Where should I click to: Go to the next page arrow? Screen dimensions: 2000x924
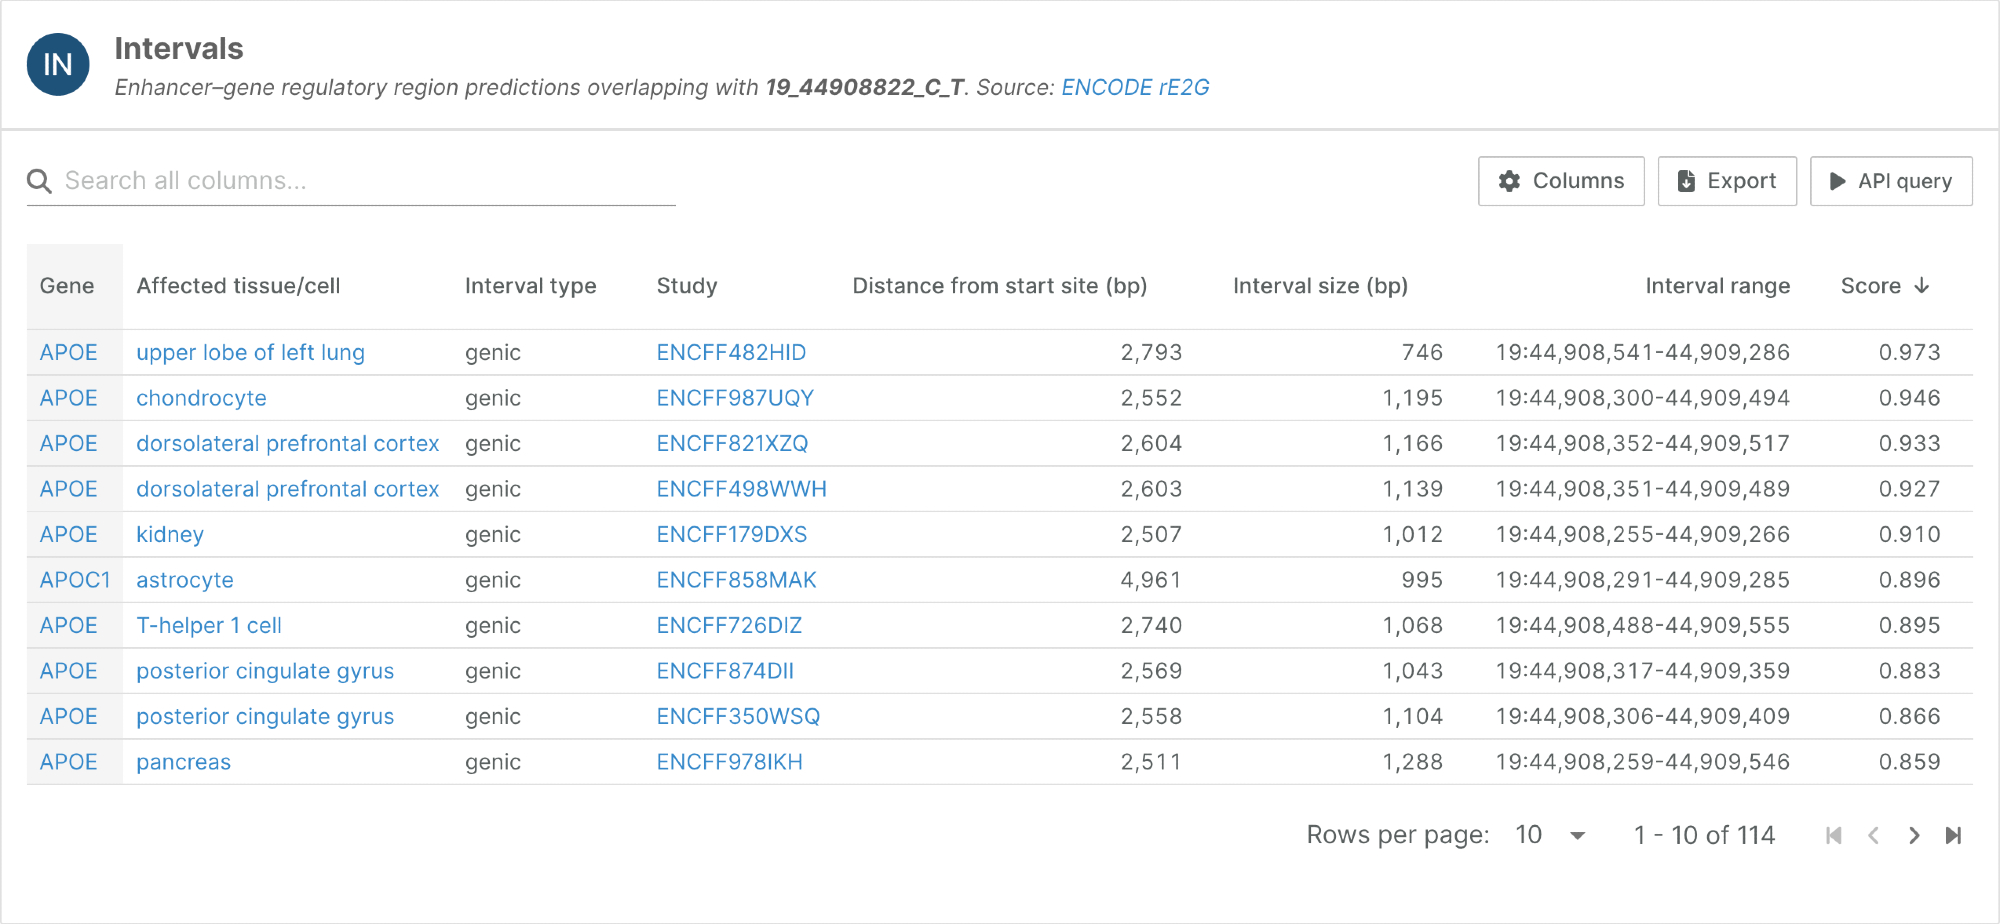click(x=1913, y=836)
